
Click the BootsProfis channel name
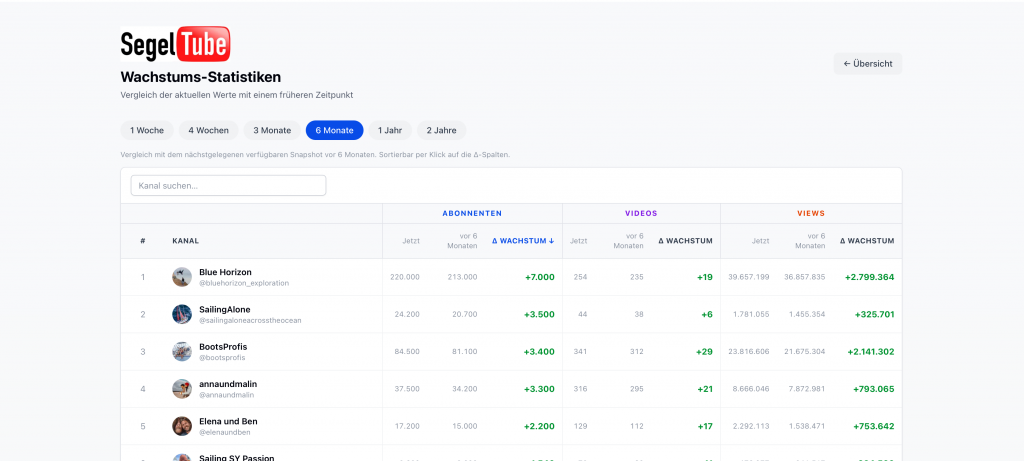pos(223,346)
